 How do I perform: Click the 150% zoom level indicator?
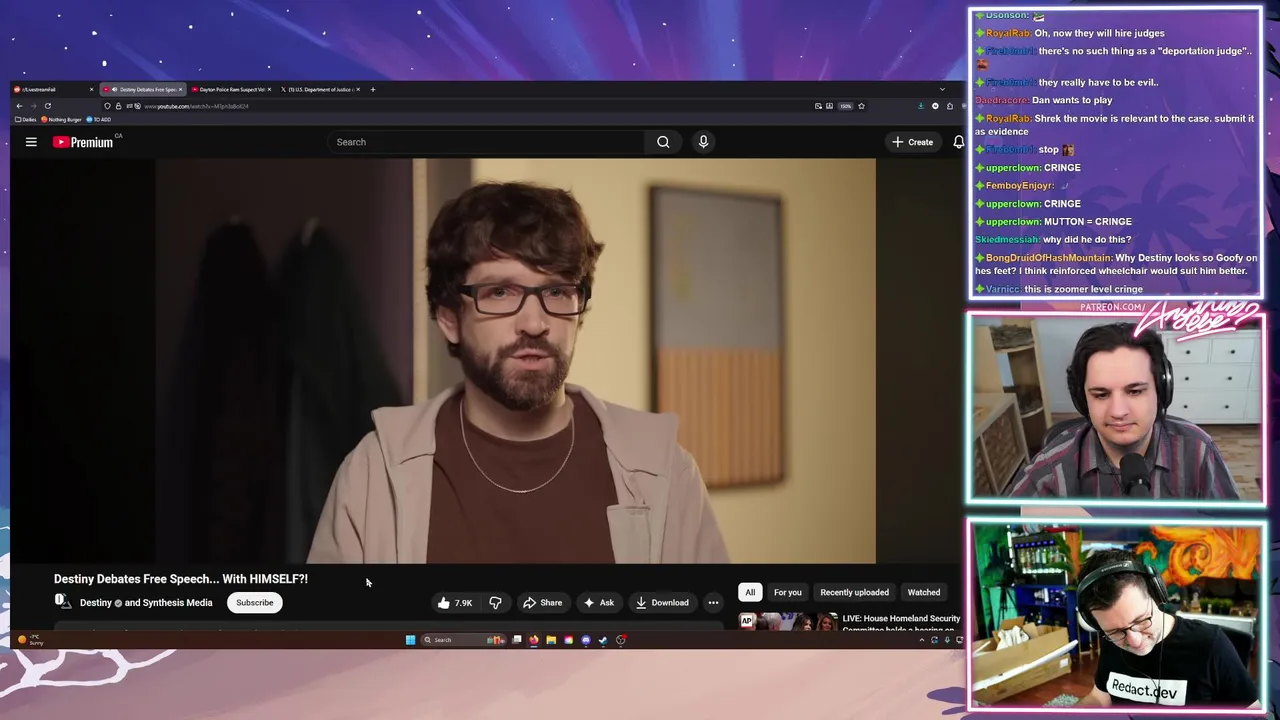point(845,106)
